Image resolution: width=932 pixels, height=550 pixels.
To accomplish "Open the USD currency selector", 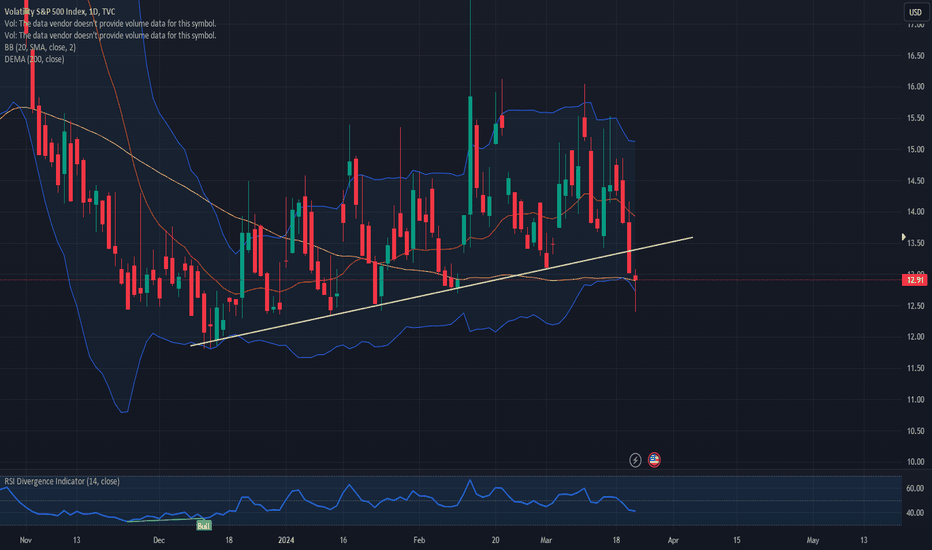I will click(915, 12).
